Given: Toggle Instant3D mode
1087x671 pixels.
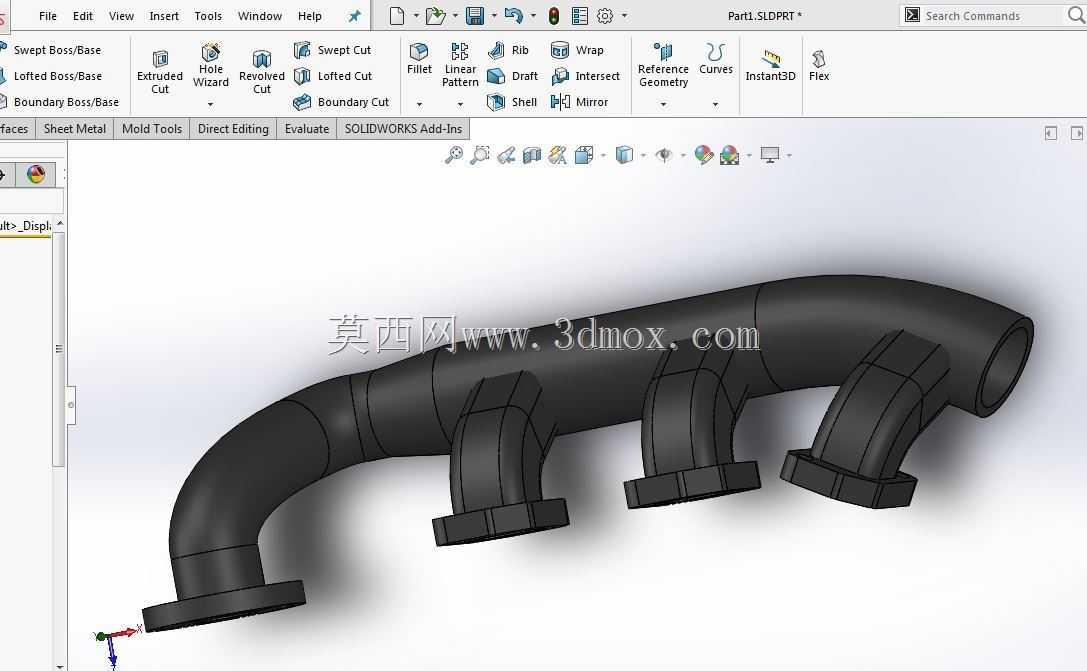Looking at the screenshot, I should point(771,66).
